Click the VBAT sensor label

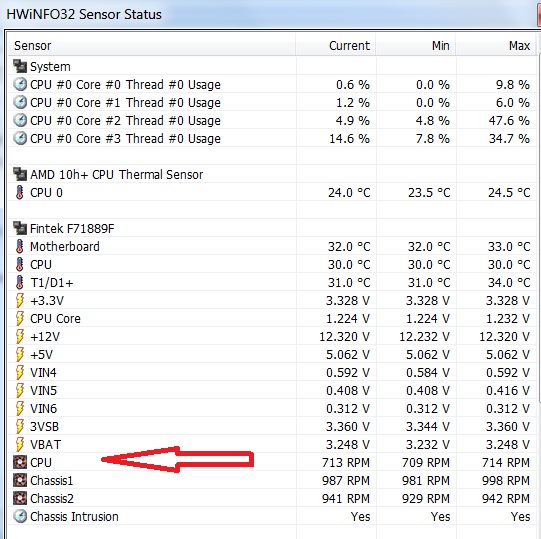(46, 444)
